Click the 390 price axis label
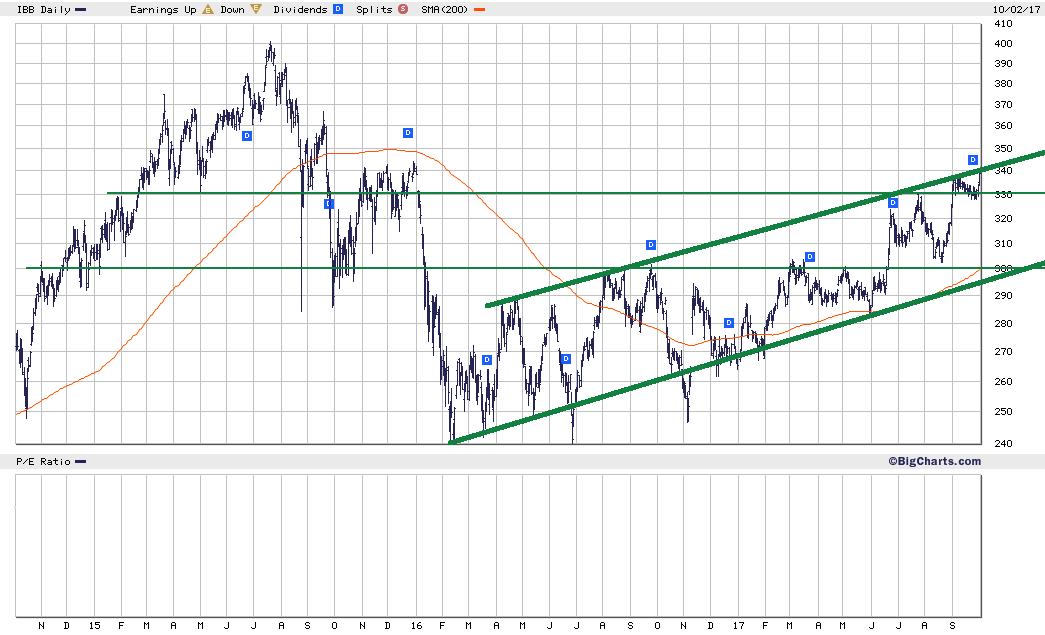This screenshot has width=1045, height=635. (x=1003, y=63)
